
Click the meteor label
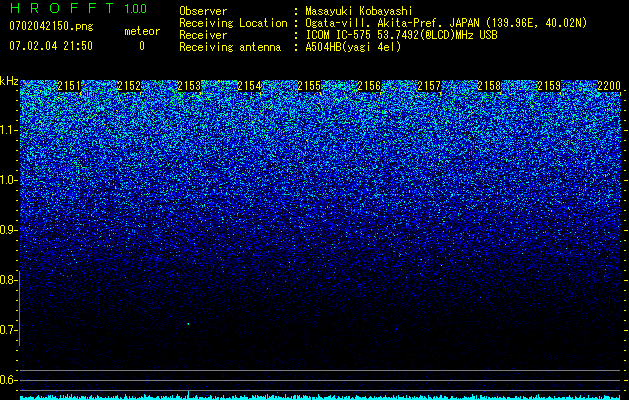pyautogui.click(x=142, y=31)
